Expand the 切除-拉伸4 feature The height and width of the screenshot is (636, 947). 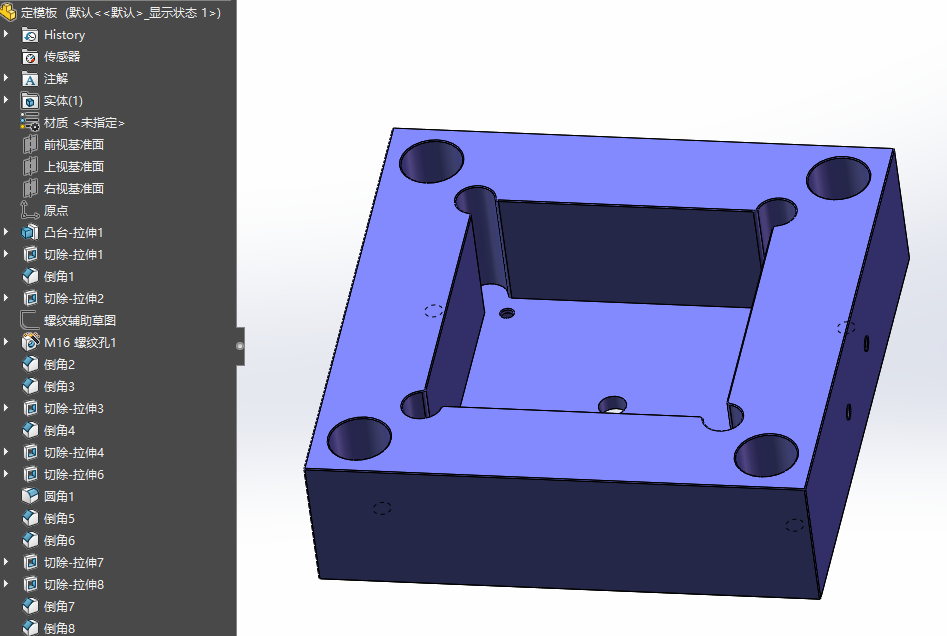7,452
